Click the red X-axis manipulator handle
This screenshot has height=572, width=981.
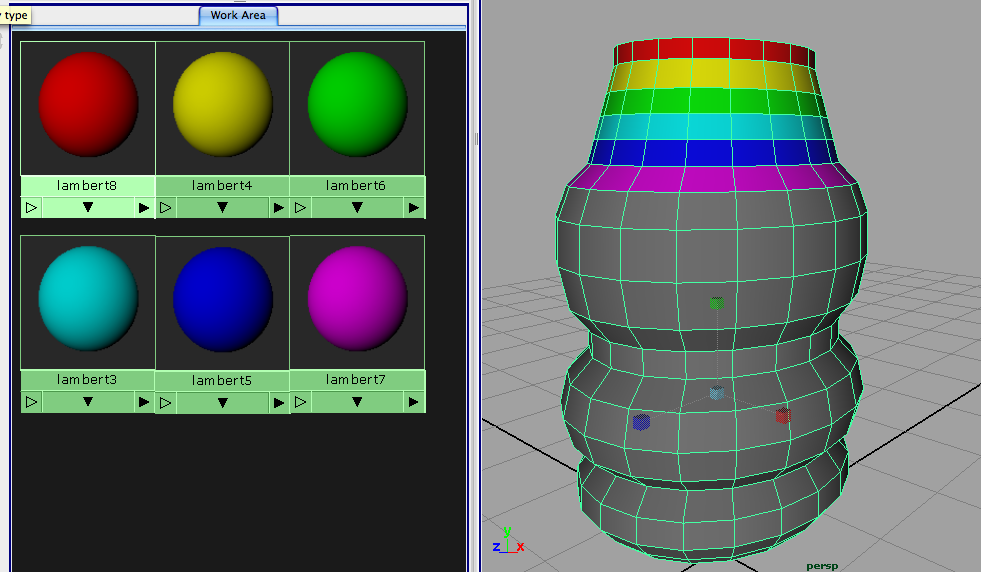point(783,416)
